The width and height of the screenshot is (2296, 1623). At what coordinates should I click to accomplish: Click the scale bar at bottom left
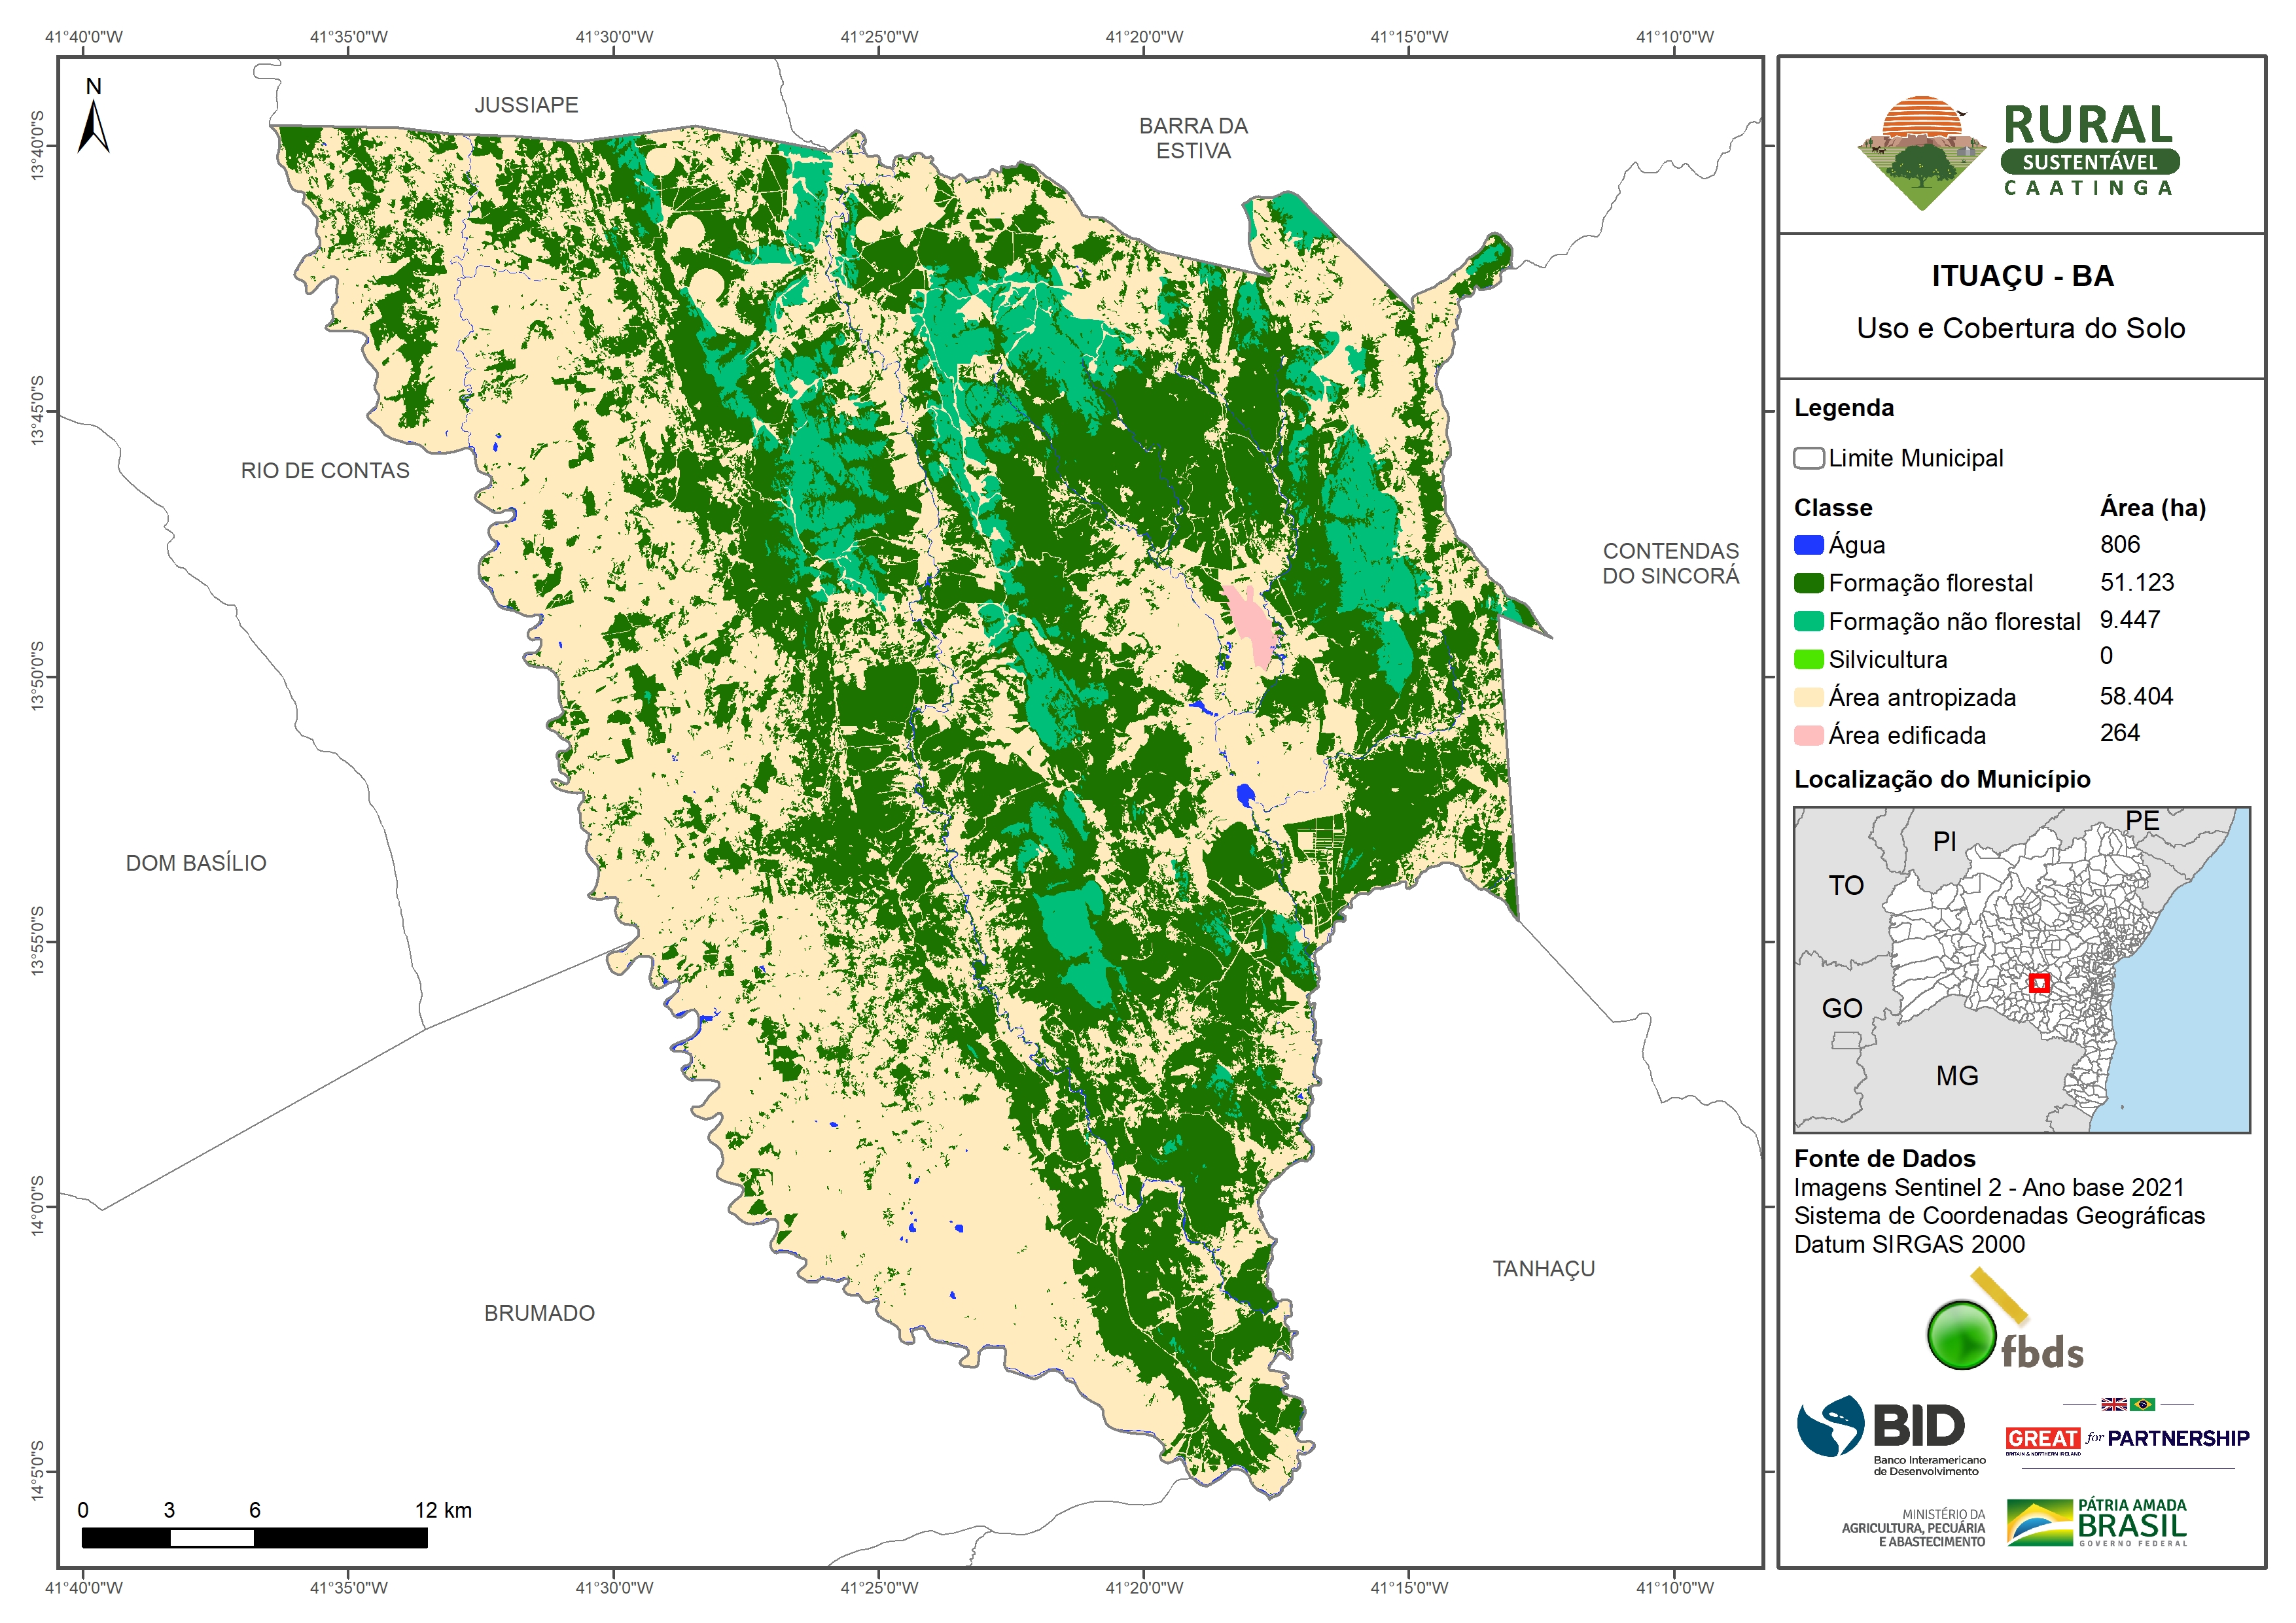click(254, 1537)
